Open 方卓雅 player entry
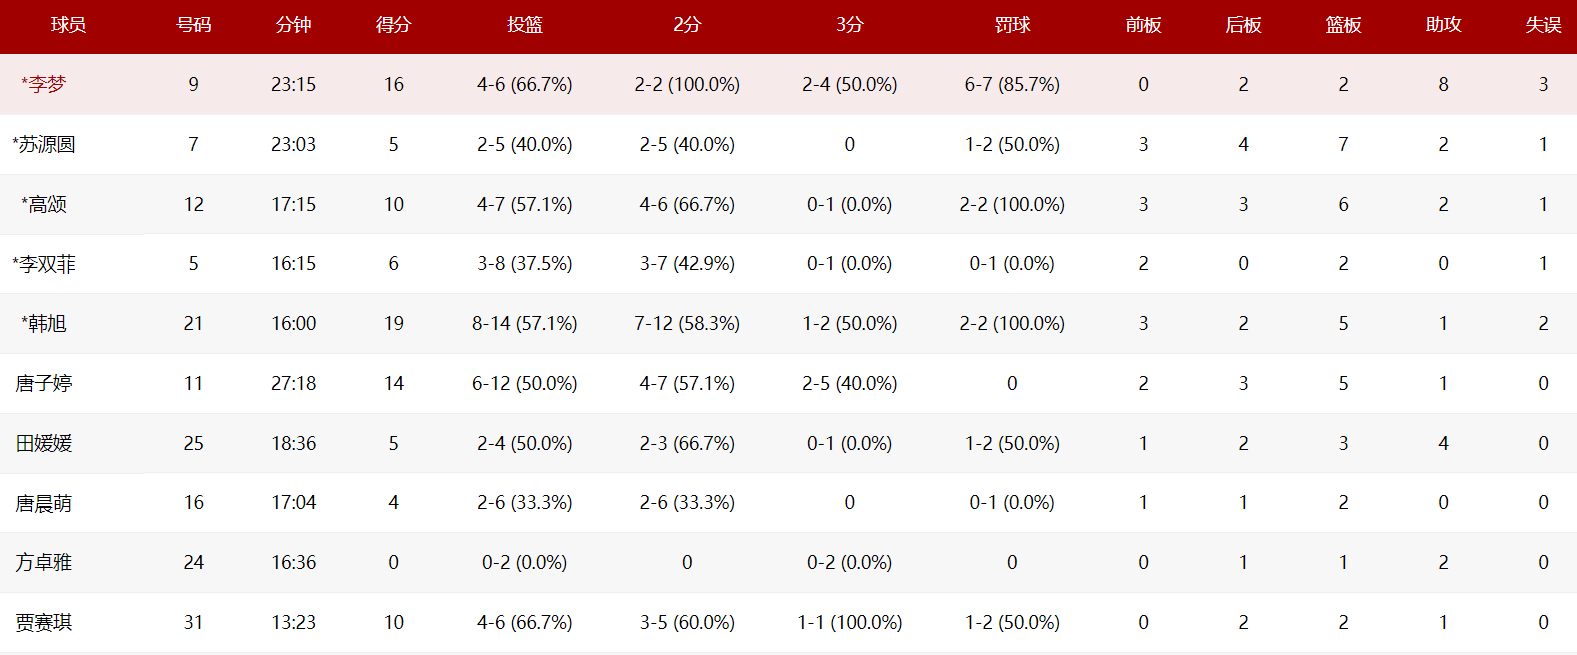 [44, 562]
